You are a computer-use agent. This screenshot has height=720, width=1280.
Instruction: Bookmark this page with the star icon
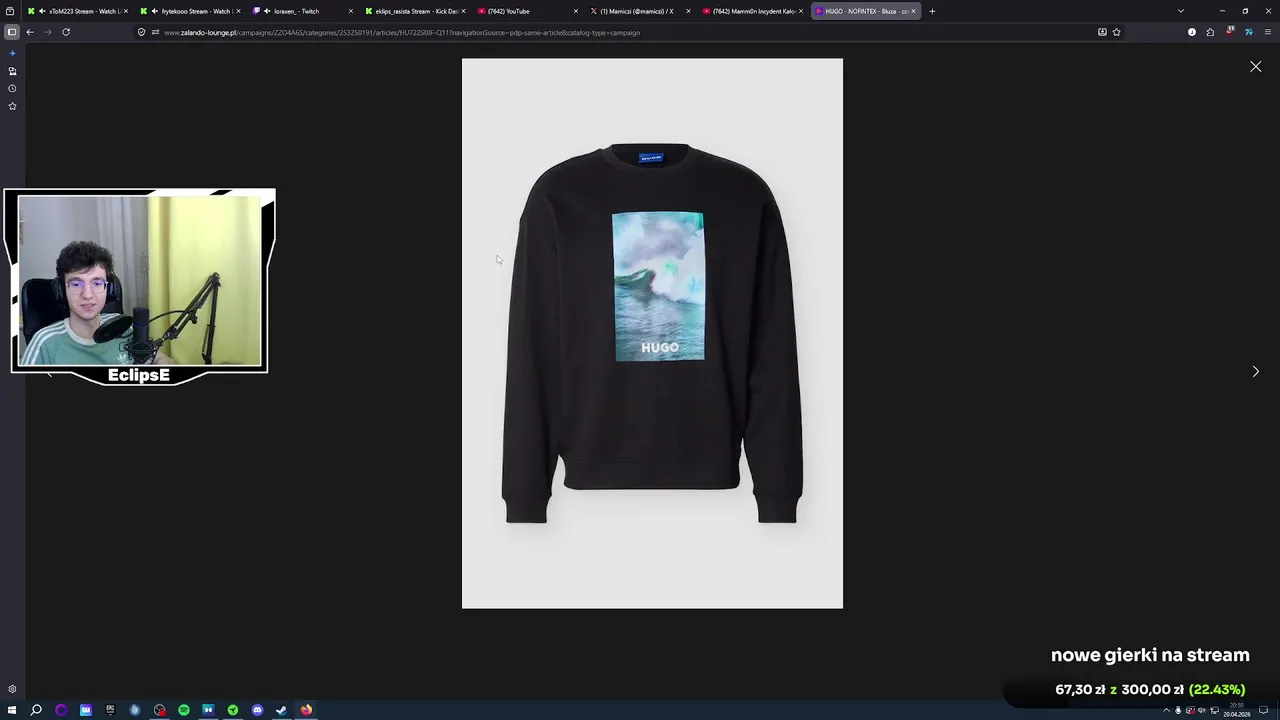1116,32
